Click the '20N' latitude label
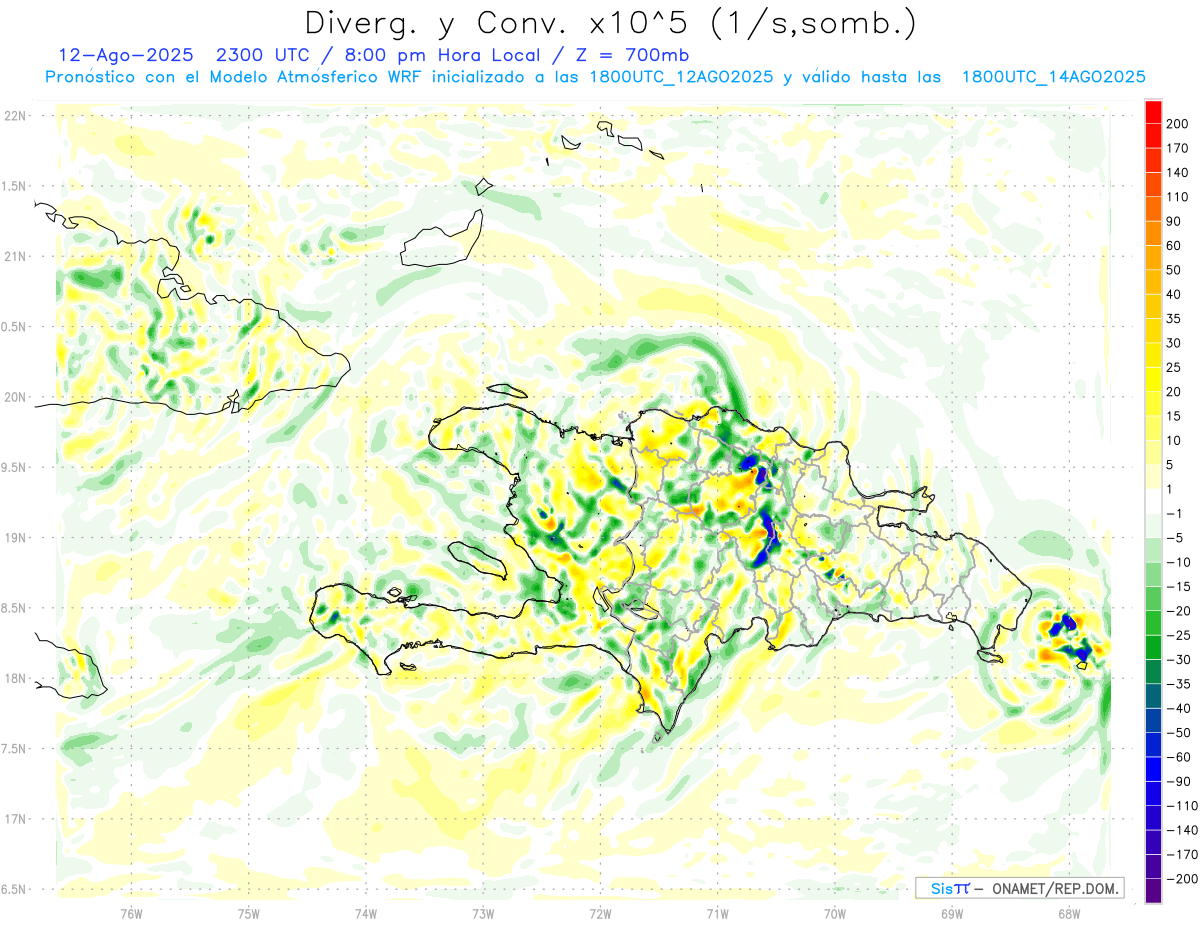Viewport: 1200px width, 927px height. coord(14,397)
